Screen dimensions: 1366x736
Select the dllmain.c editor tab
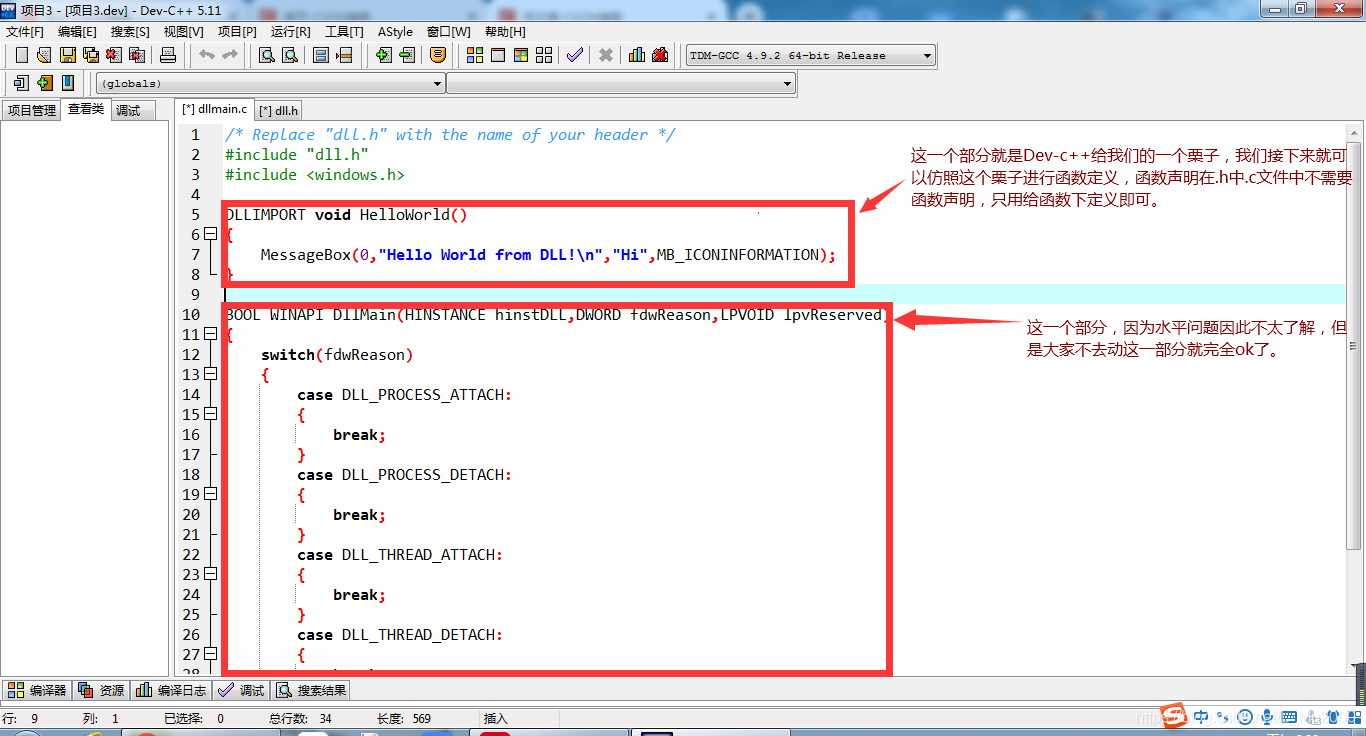coord(214,109)
